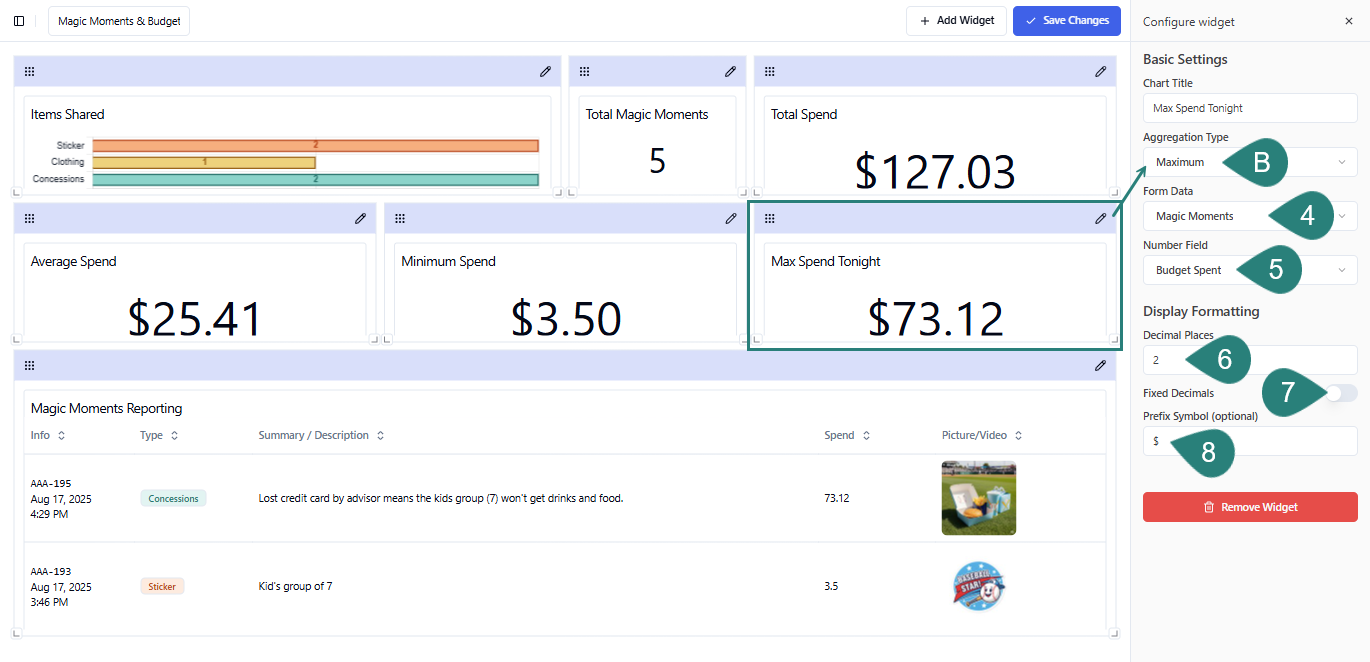Click the Chart Title input field
The width and height of the screenshot is (1370, 662).
click(1249, 108)
